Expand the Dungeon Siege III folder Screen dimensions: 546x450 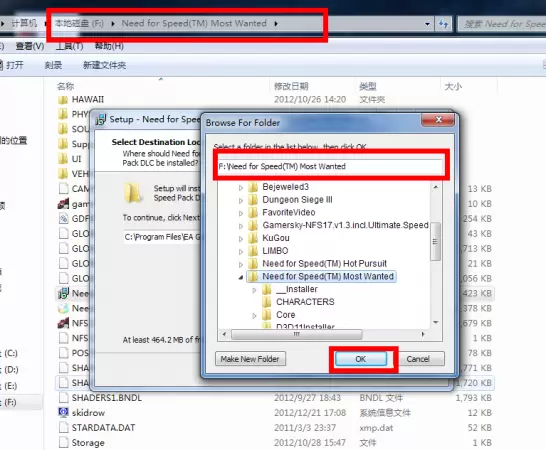[x=241, y=201]
